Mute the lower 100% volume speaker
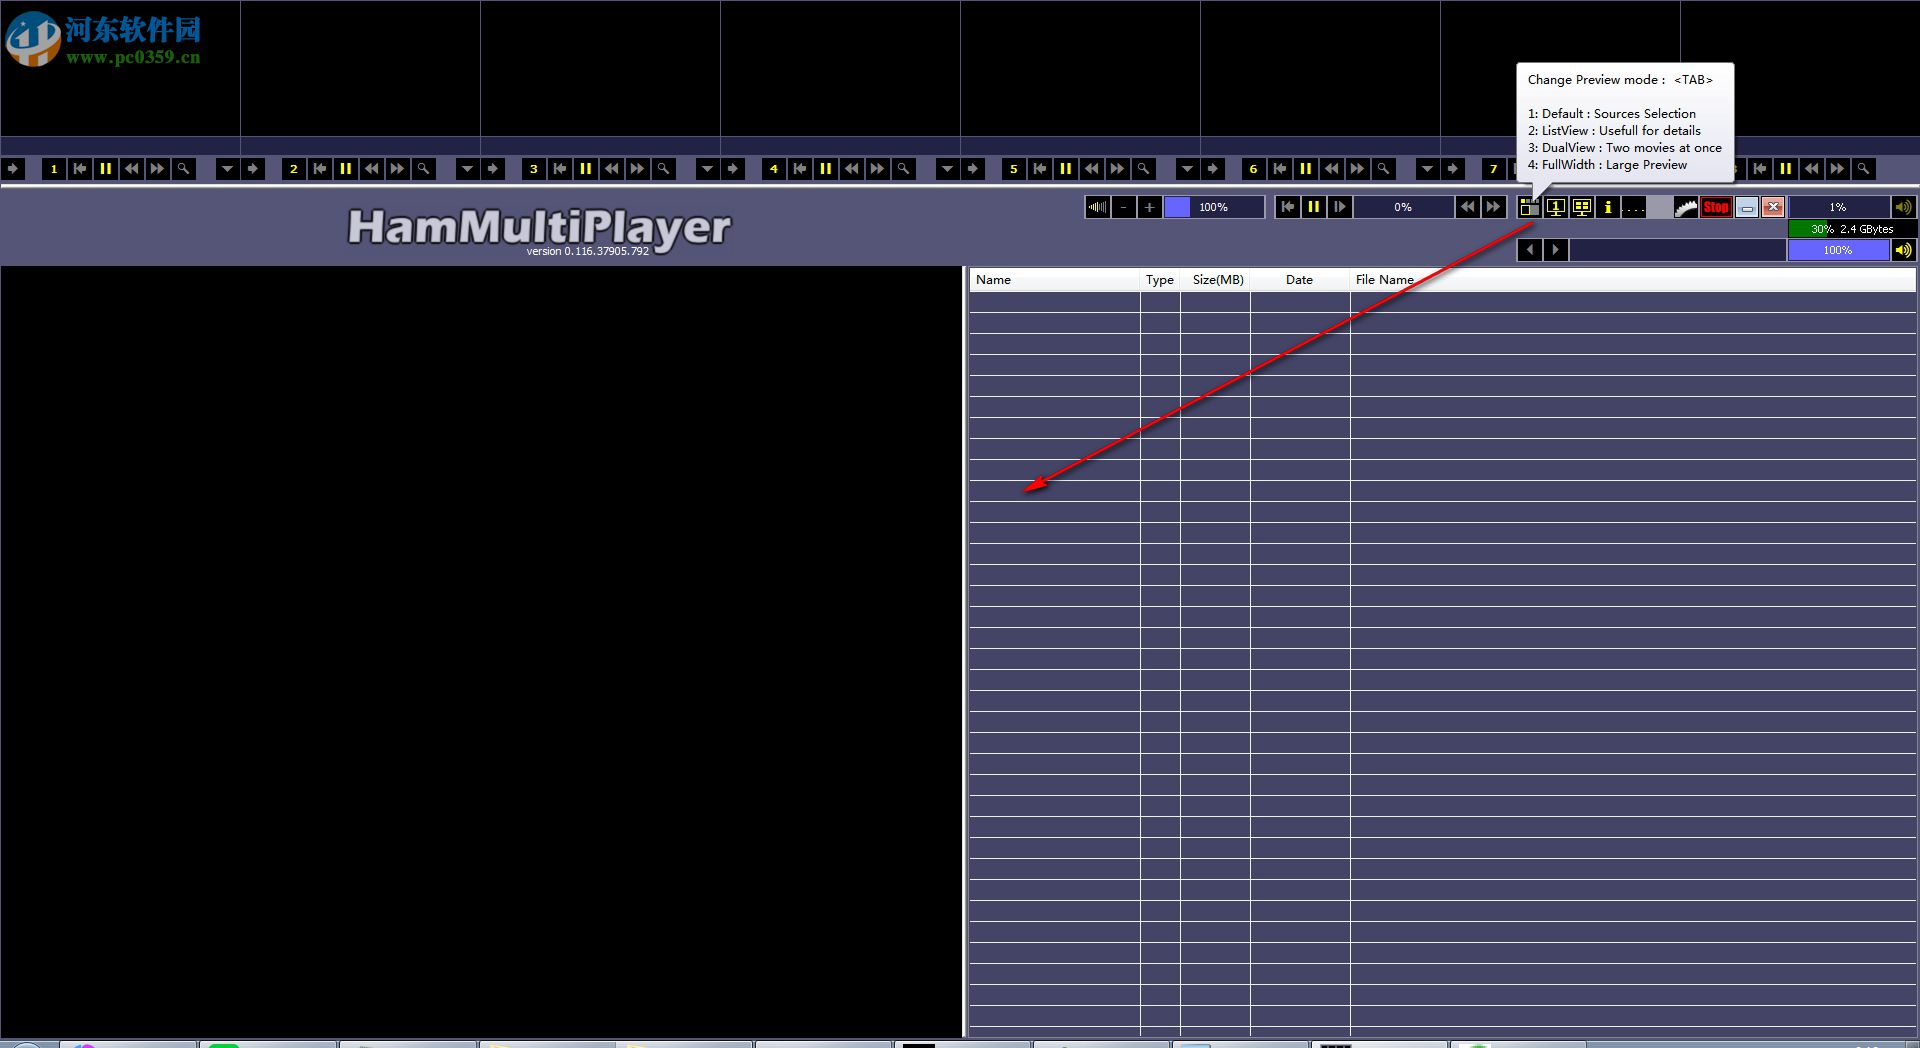This screenshot has height=1048, width=1920. click(1903, 250)
